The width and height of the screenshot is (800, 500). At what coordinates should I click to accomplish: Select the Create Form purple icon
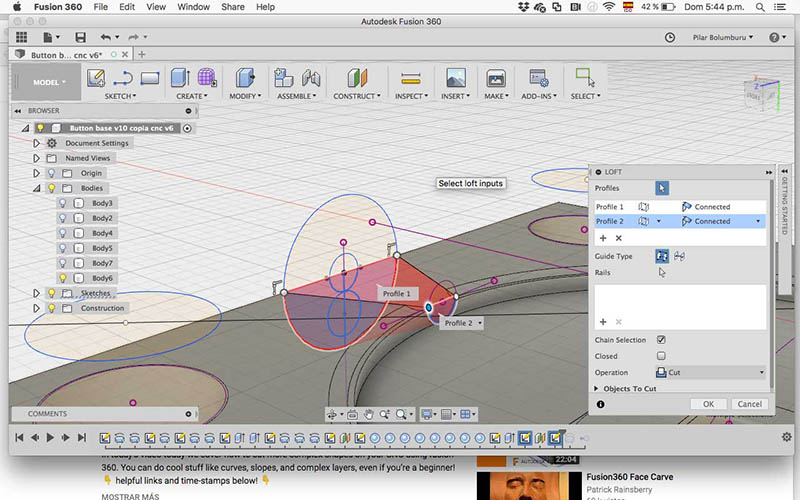207,78
